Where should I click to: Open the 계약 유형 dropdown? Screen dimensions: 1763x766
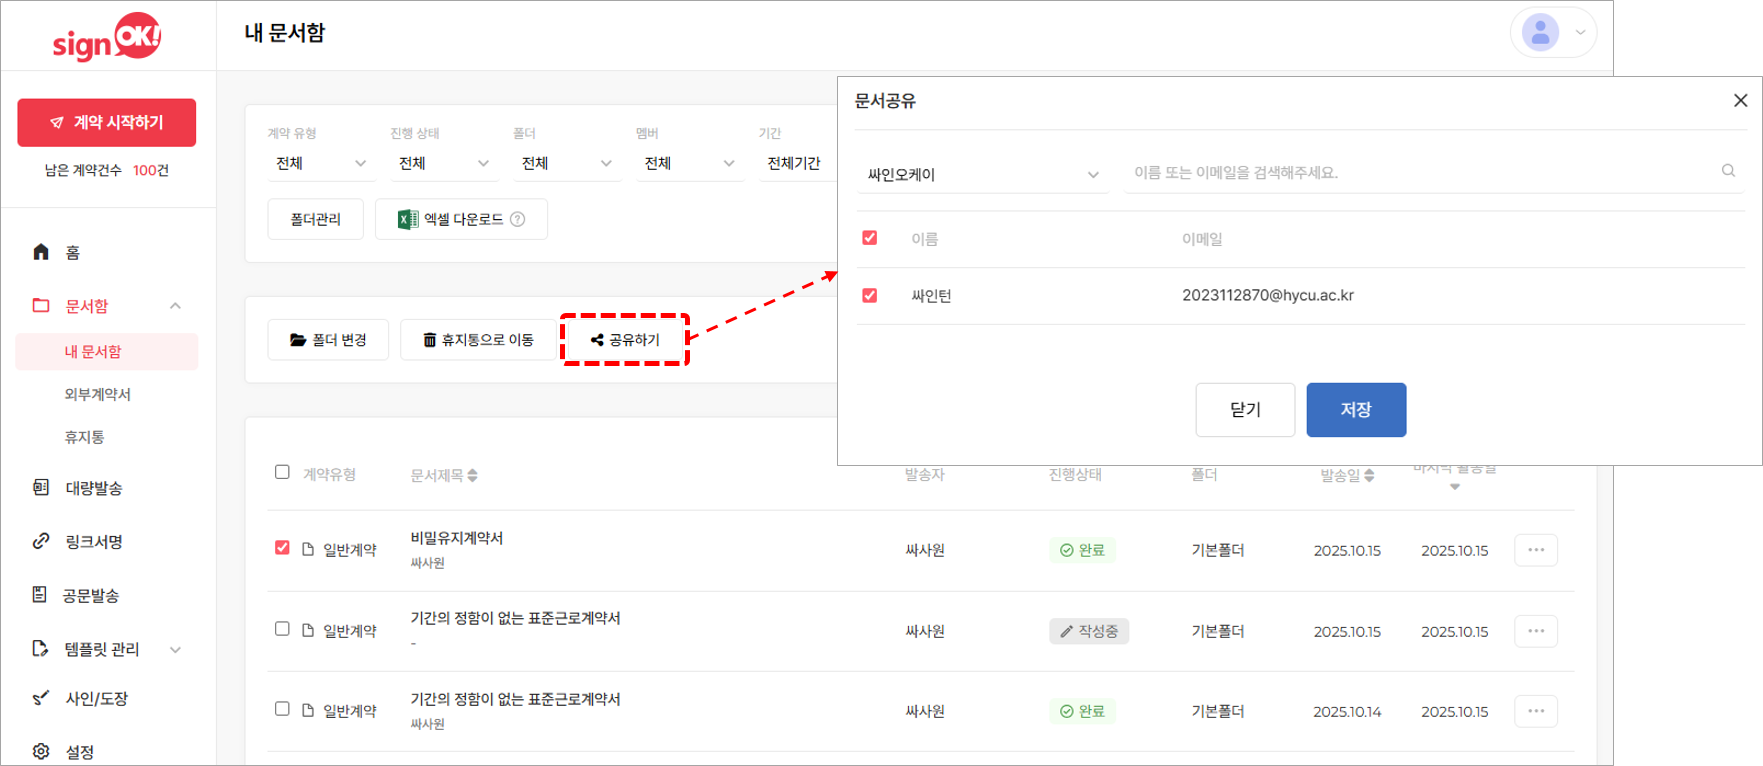point(321,163)
